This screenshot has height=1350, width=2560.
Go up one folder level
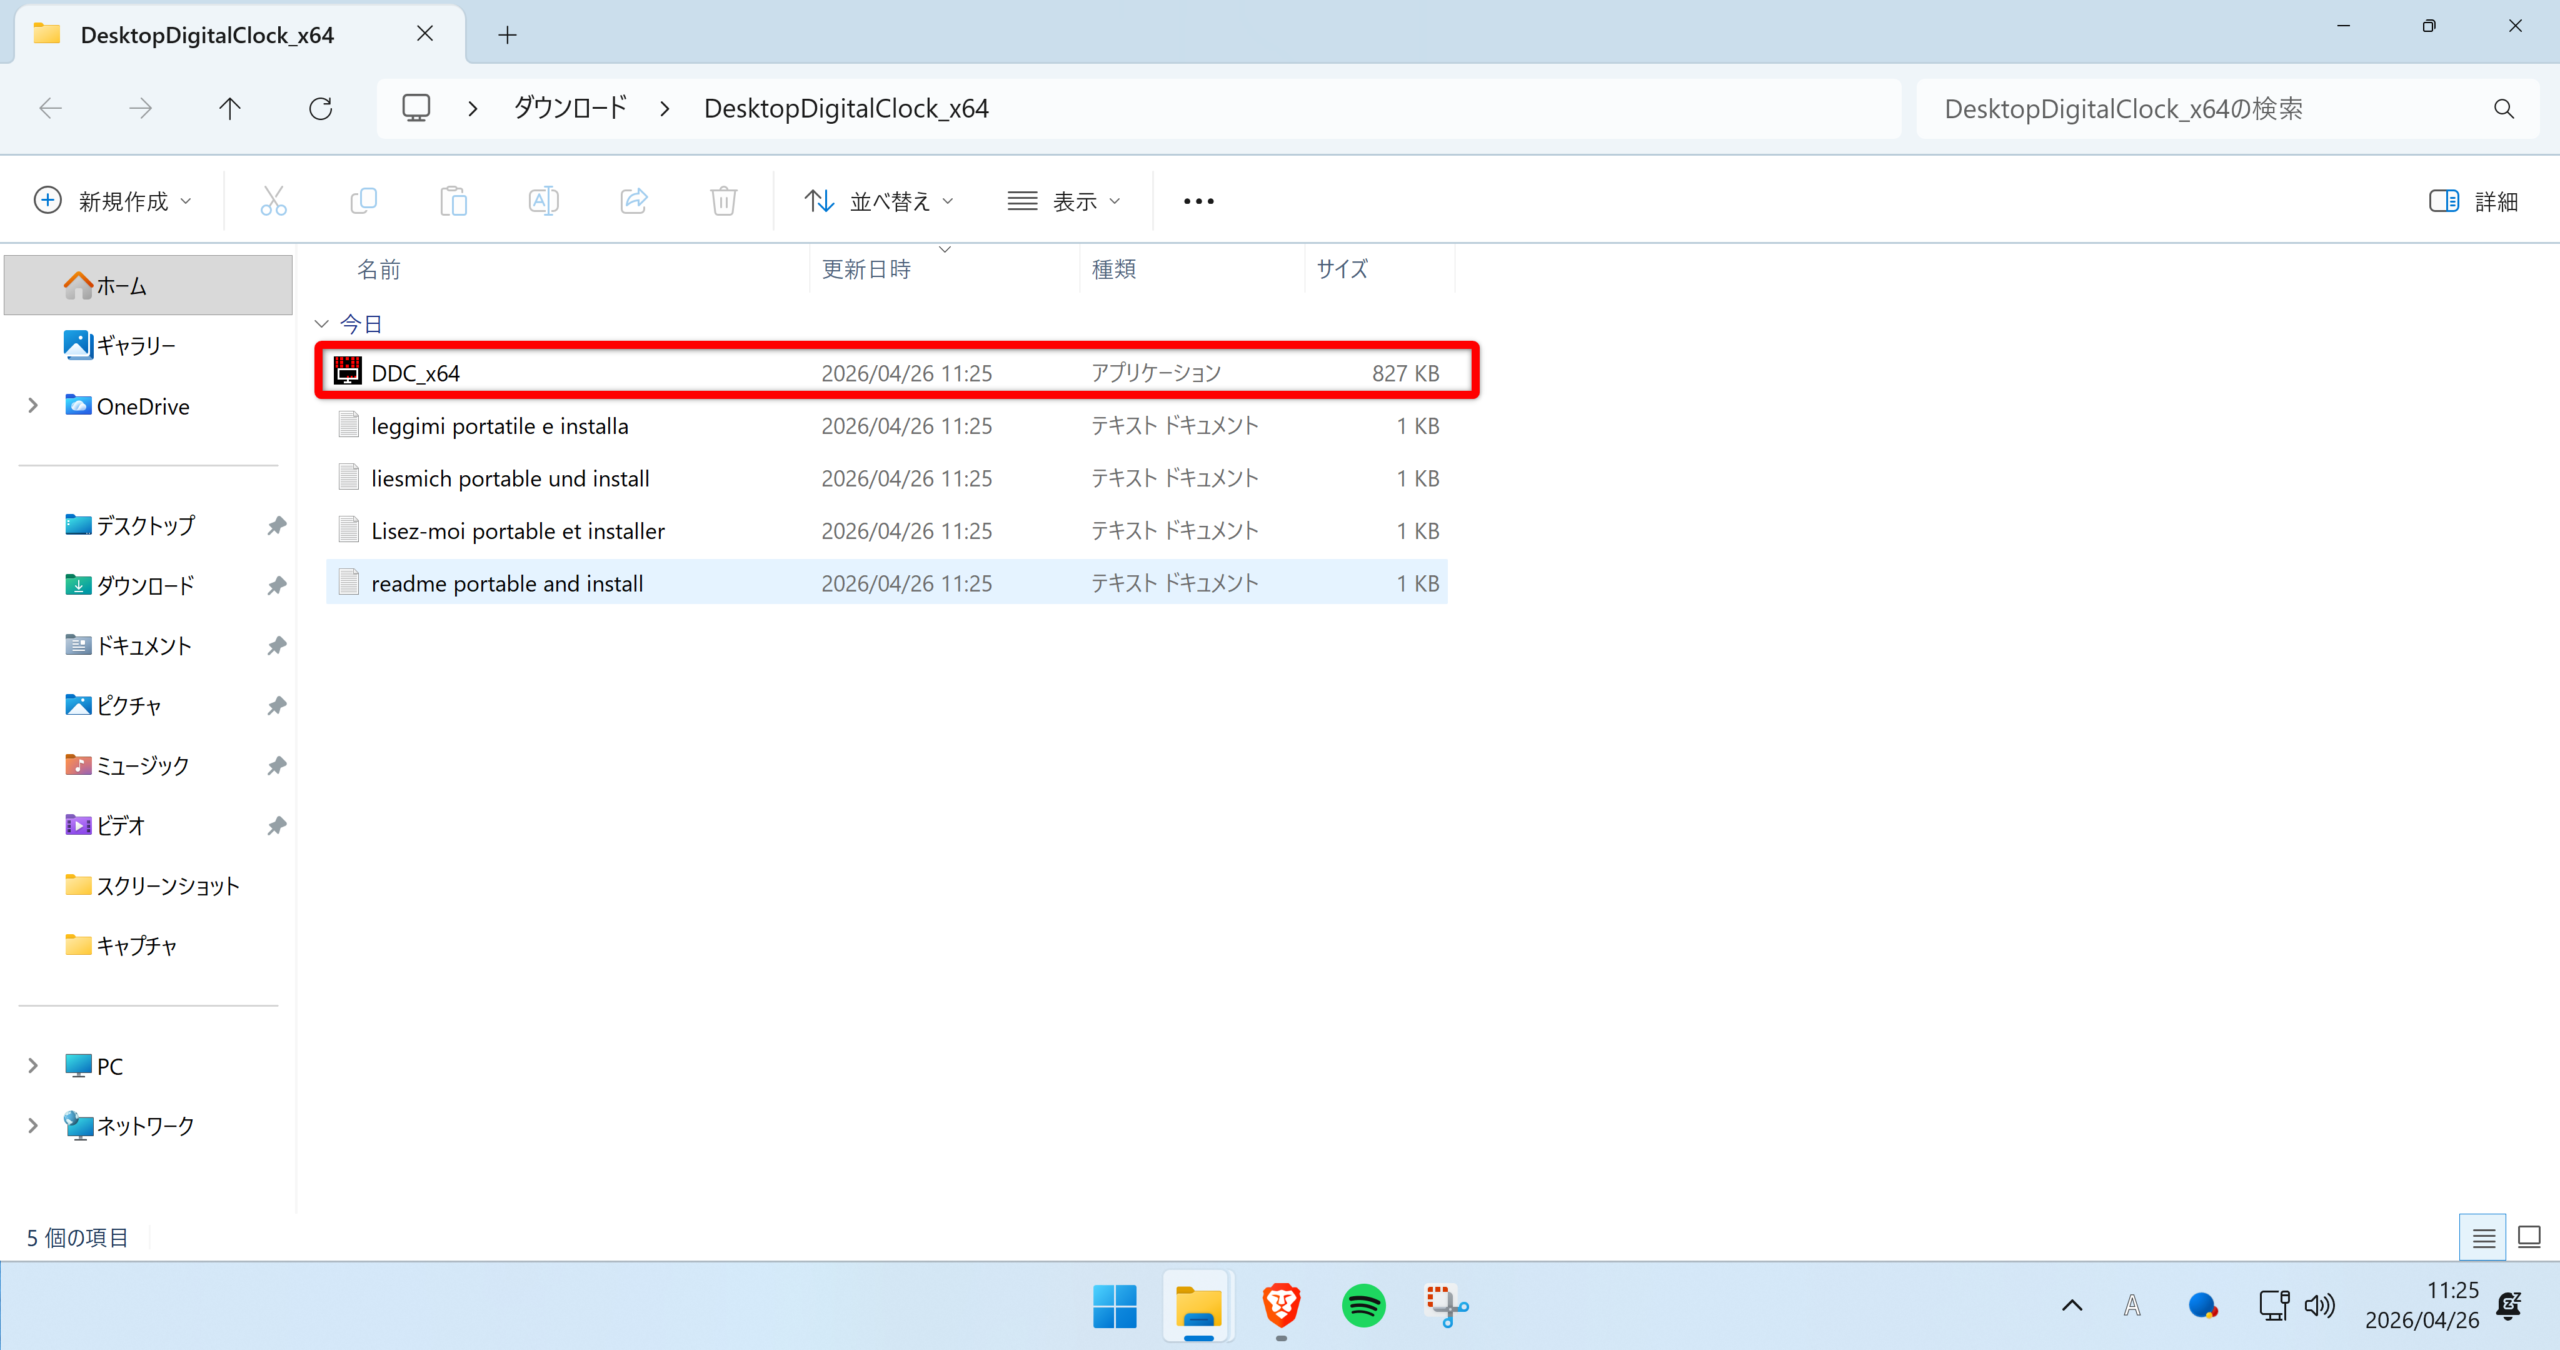tap(230, 108)
